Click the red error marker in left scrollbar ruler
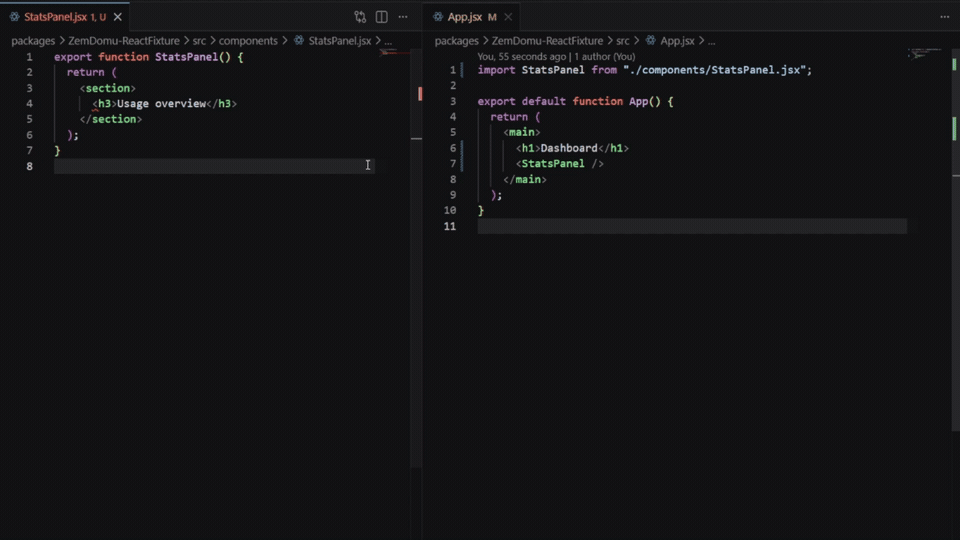Viewport: 960px width, 540px height. click(420, 94)
